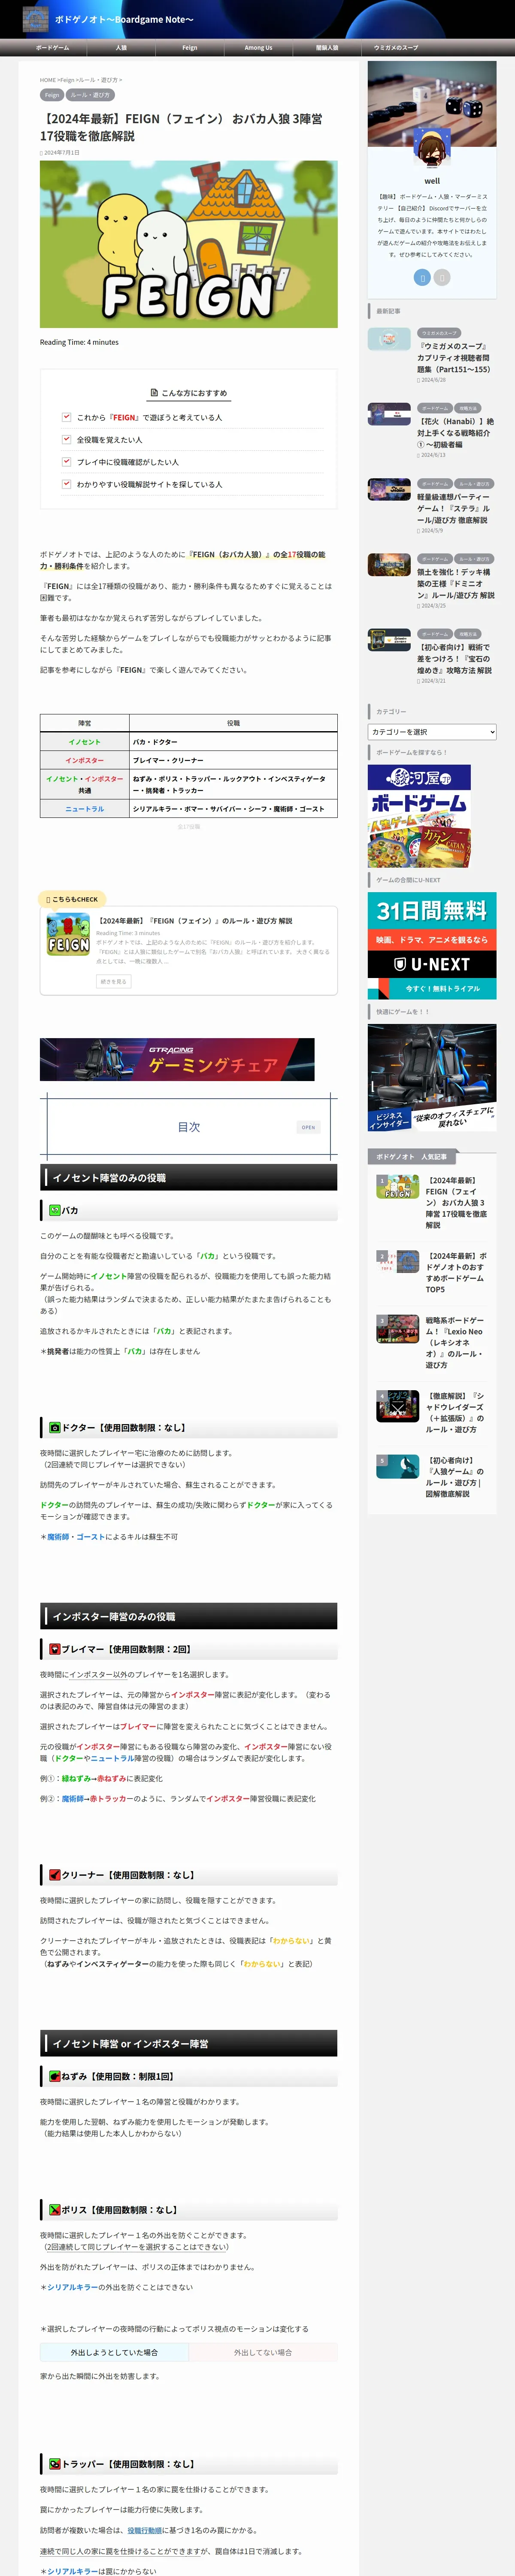Click the site logo icon in header
This screenshot has width=515, height=2576.
point(35,19)
